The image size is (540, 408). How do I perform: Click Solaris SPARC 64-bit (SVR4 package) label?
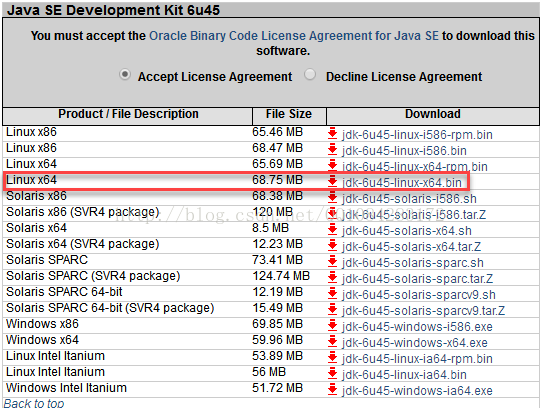[x=110, y=308]
